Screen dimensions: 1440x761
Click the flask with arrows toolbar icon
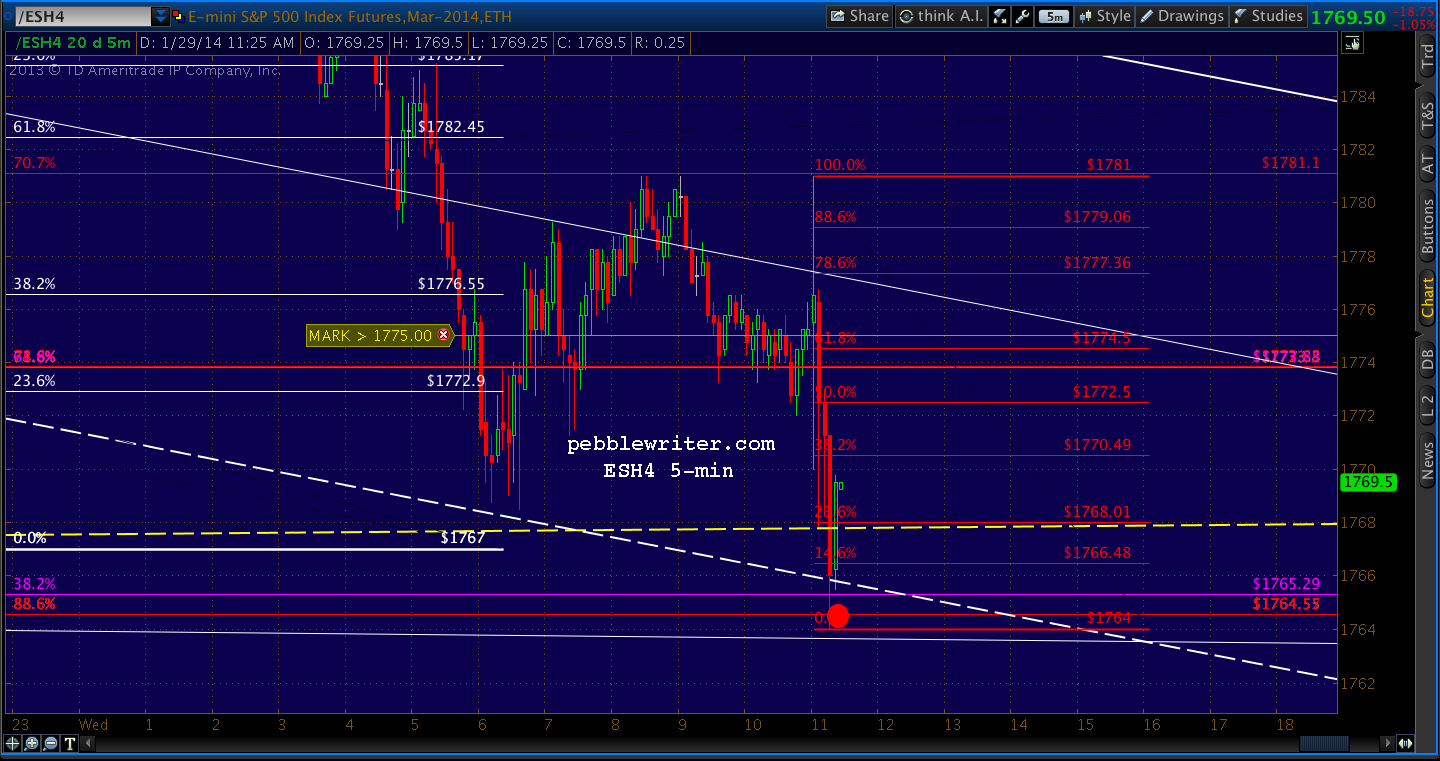click(1000, 16)
